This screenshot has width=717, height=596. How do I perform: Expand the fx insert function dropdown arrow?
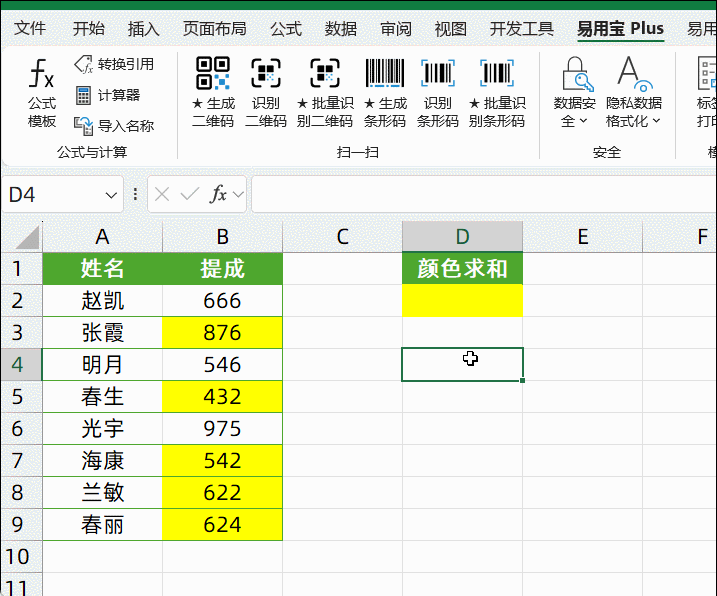coord(238,195)
